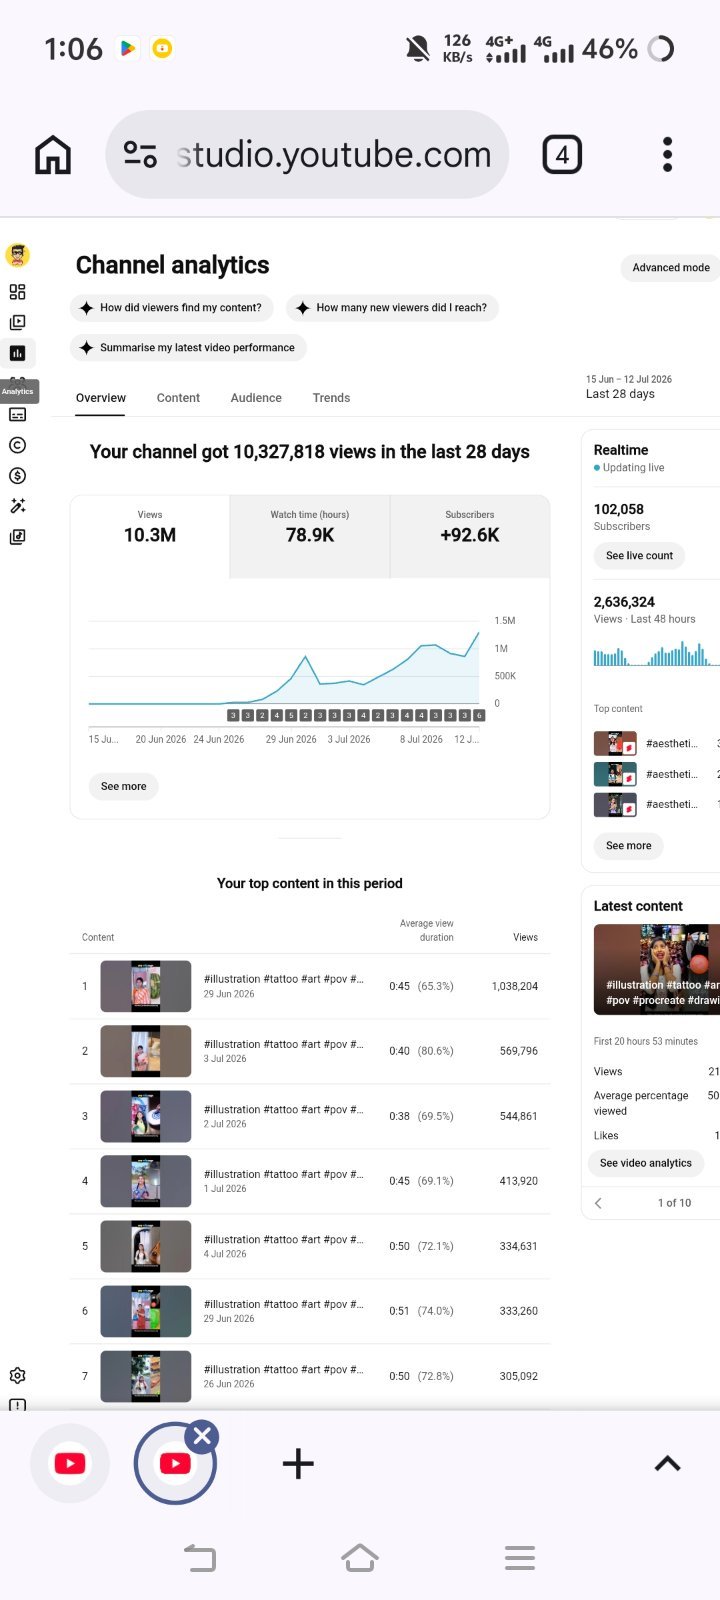This screenshot has height=1600, width=720.
Task: Tap the sparkle icon on 'Summarise my latest video performance'
Action: click(87, 348)
